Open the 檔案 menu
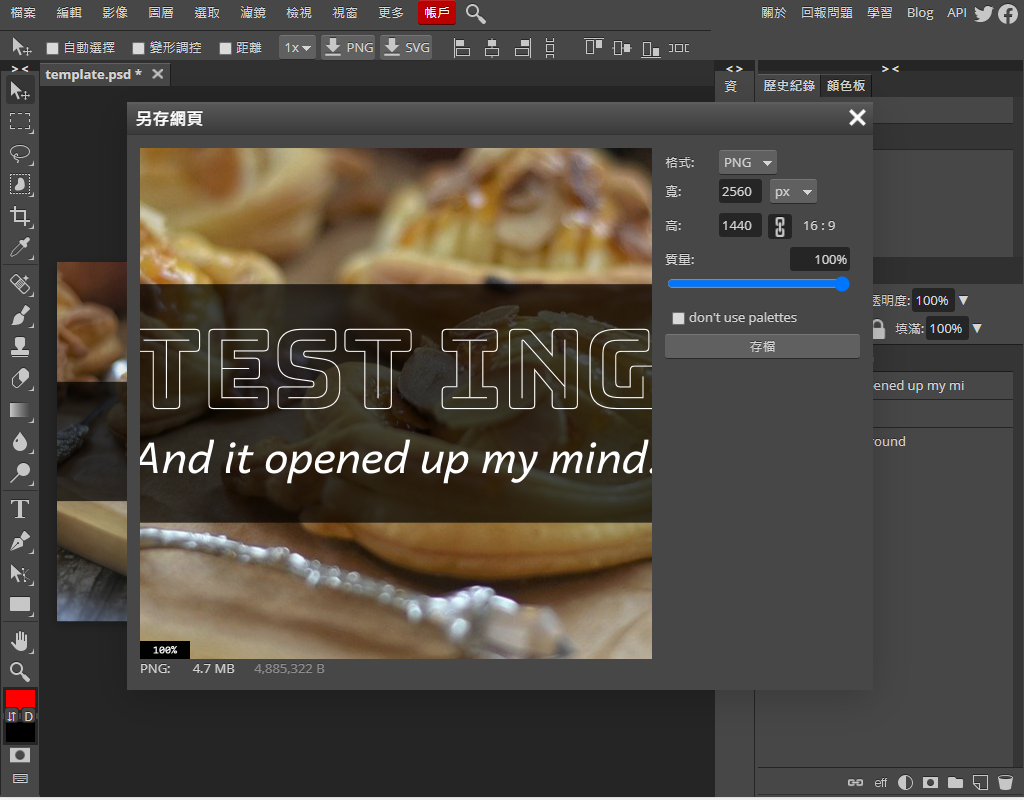1024x800 pixels. pyautogui.click(x=23, y=13)
